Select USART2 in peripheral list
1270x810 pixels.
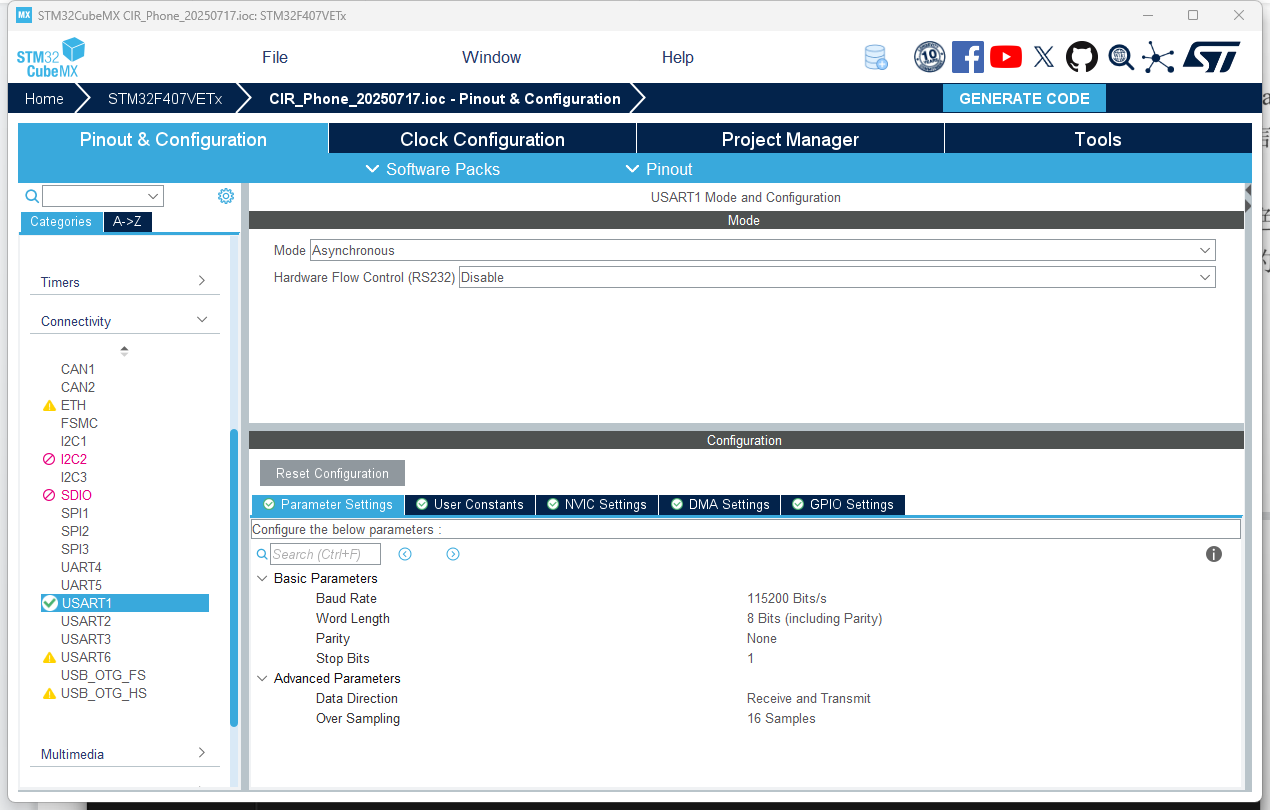click(86, 621)
